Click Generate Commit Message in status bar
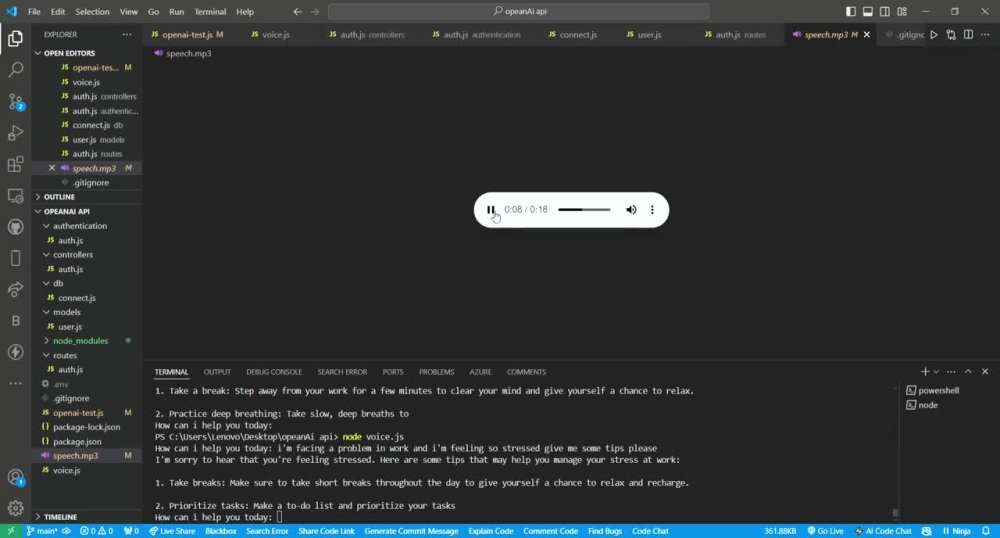This screenshot has height=538, width=1000. [411, 531]
